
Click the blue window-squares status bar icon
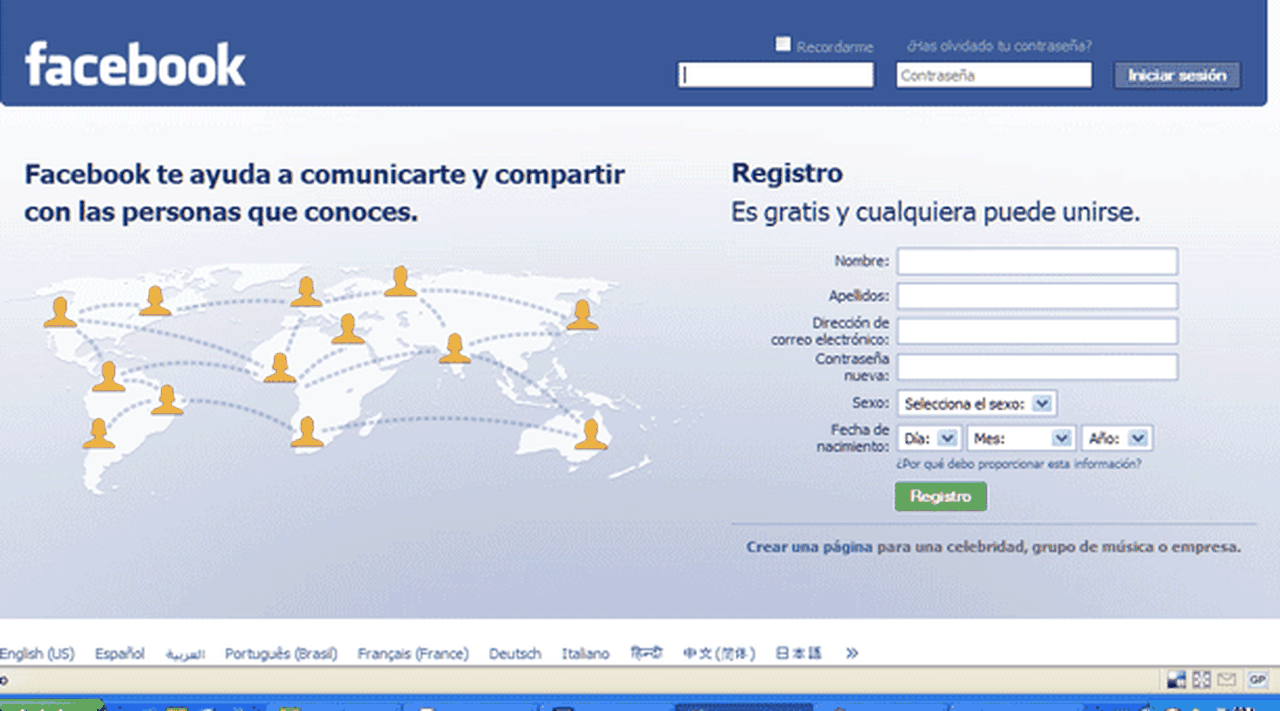pyautogui.click(x=1177, y=680)
